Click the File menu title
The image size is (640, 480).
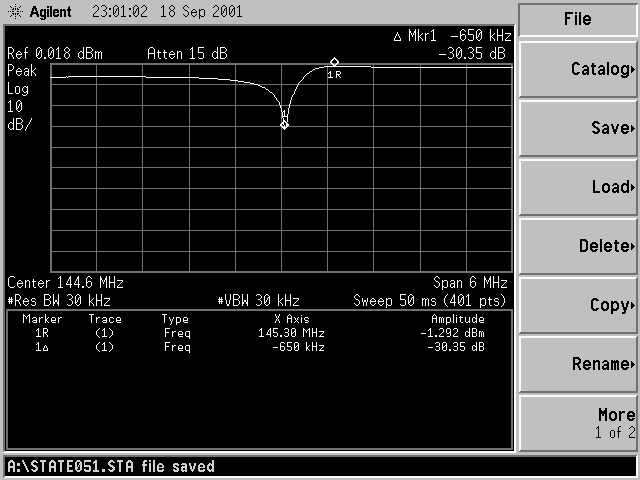point(578,19)
